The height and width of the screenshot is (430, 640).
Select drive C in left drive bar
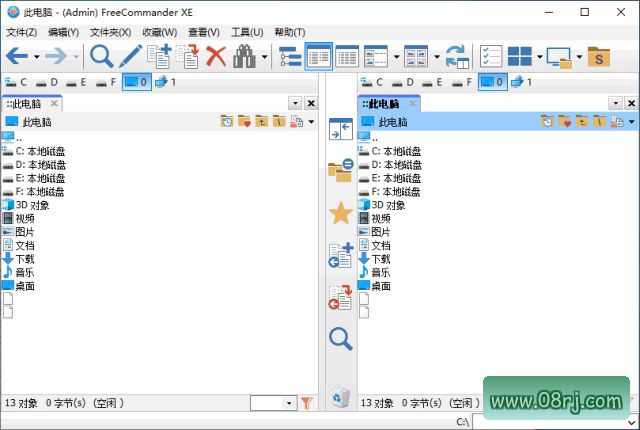pos(16,82)
